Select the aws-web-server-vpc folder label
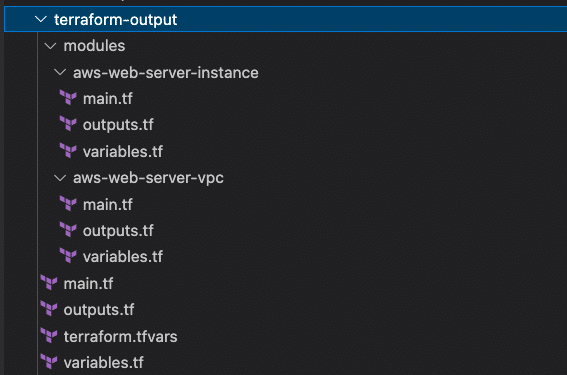Image resolution: width=567 pixels, height=375 pixels. (148, 178)
